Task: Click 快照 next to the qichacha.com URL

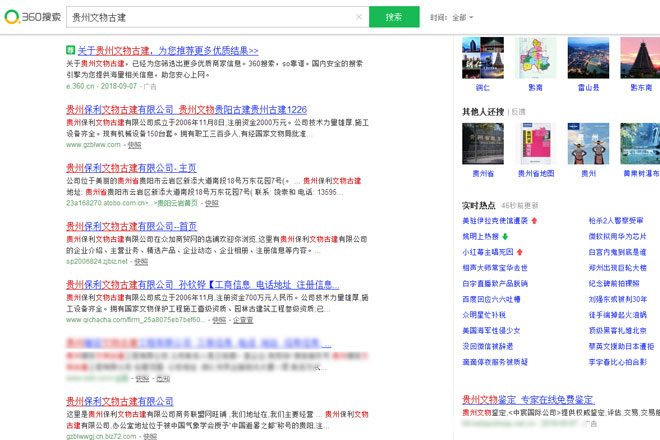Action: 219,320
